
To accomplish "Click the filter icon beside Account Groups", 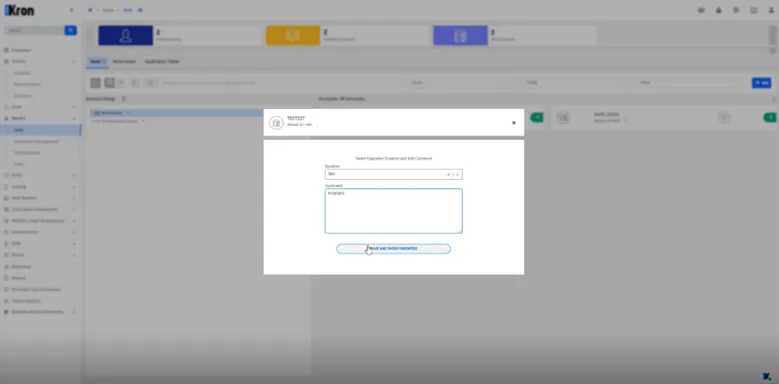I will click(x=124, y=99).
